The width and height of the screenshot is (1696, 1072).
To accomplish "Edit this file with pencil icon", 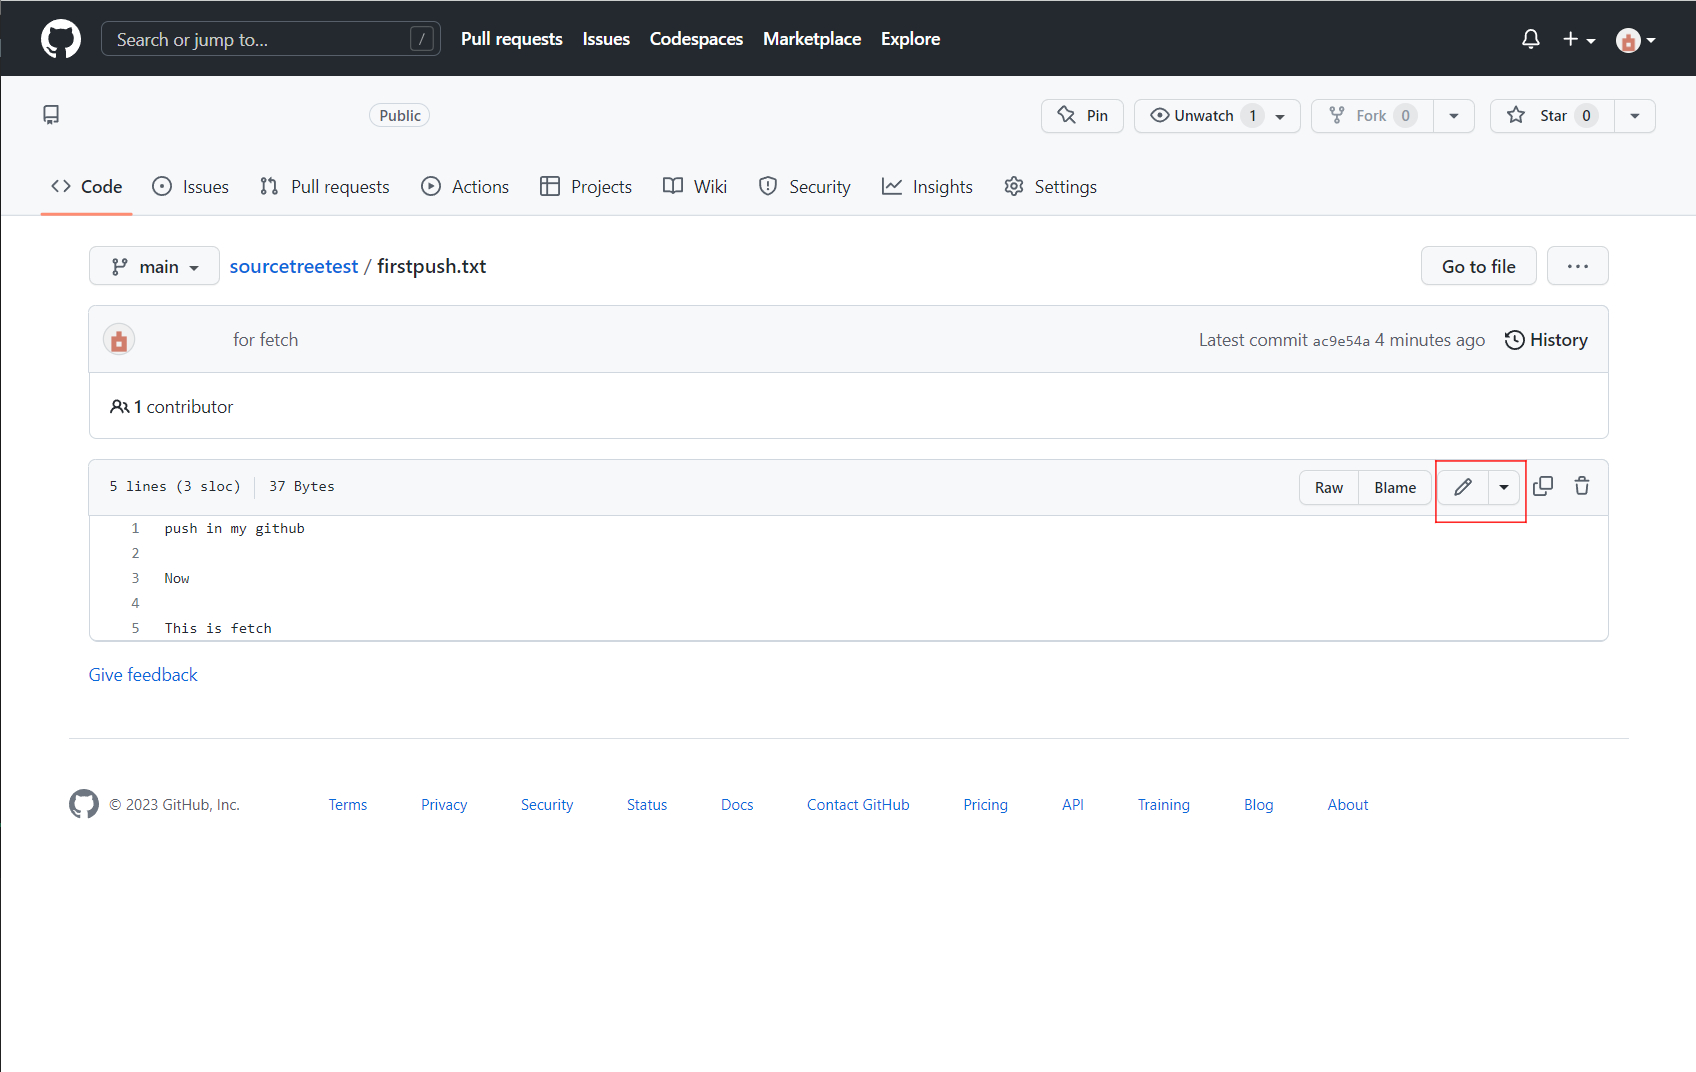I will click(x=1463, y=488).
